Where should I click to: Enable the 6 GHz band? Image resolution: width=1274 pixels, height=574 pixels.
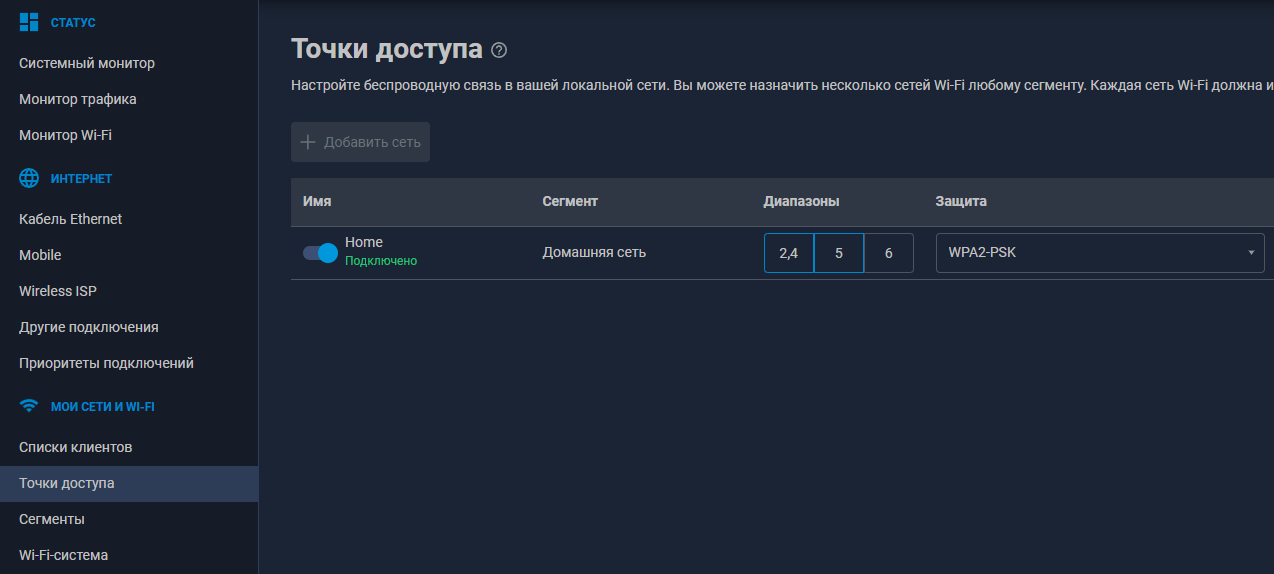click(888, 253)
